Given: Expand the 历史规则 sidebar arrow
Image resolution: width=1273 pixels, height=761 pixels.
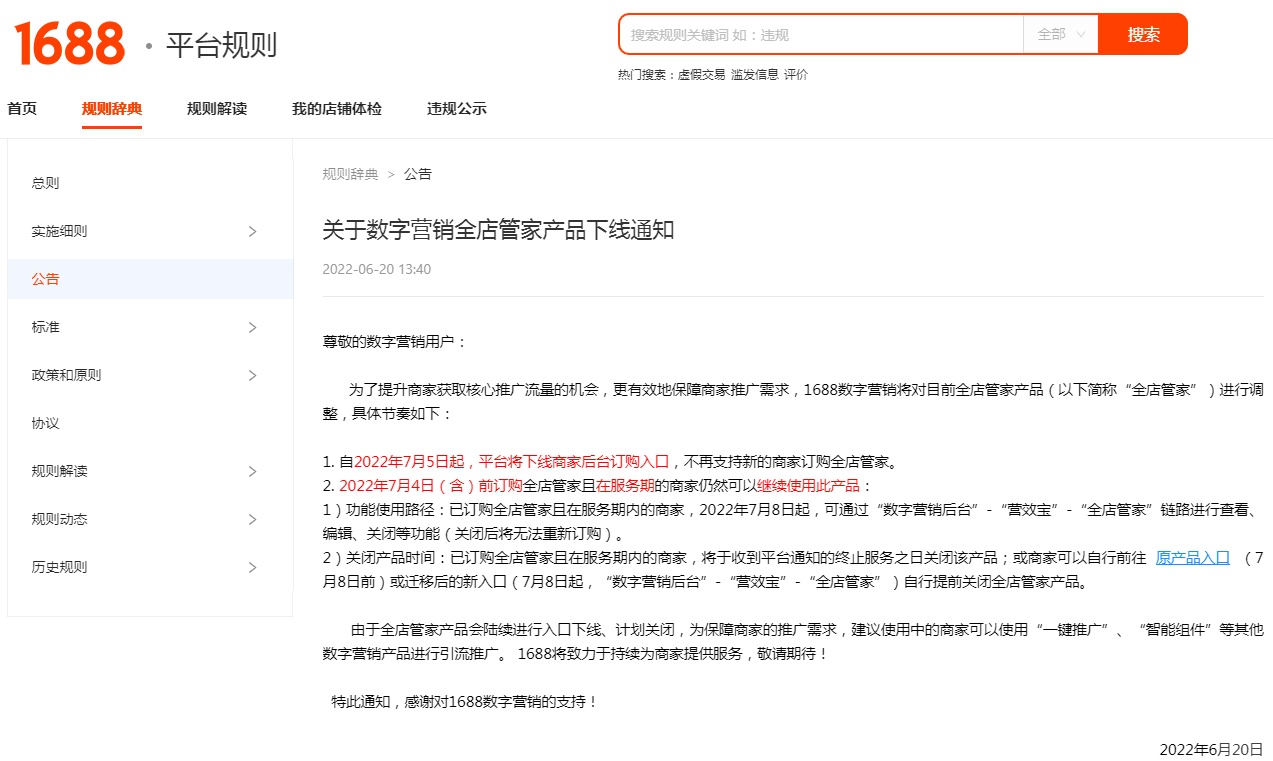Looking at the screenshot, I should tap(252, 567).
